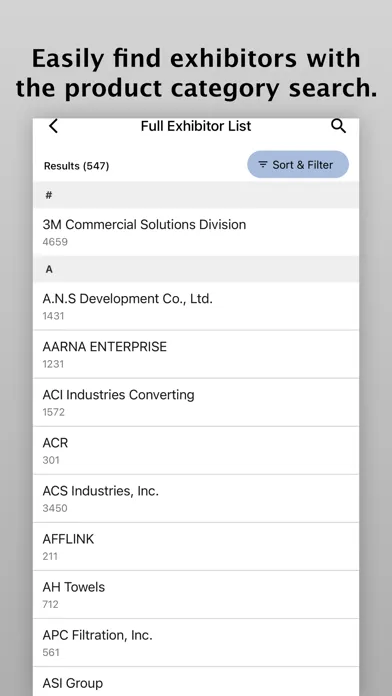Click the # section header
This screenshot has height=696, width=392.
pos(196,195)
